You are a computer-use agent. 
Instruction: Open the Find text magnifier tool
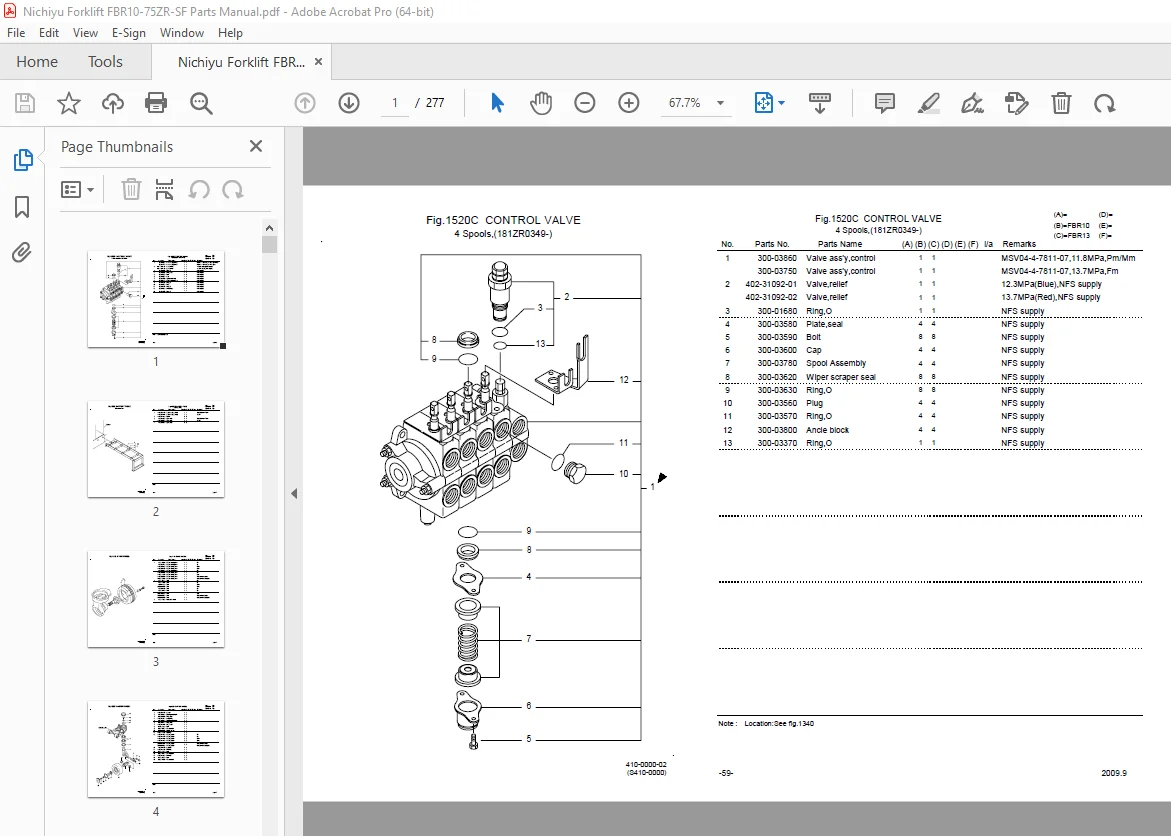(201, 103)
